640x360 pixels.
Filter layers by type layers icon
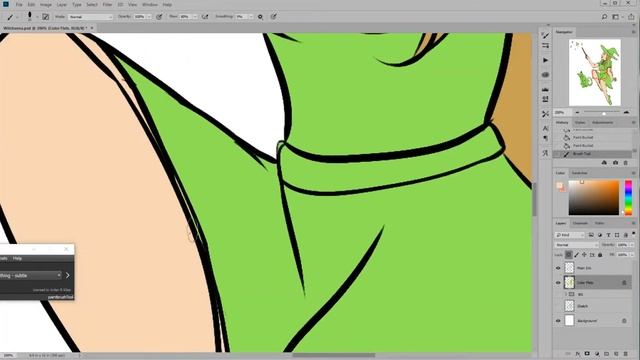coord(608,235)
